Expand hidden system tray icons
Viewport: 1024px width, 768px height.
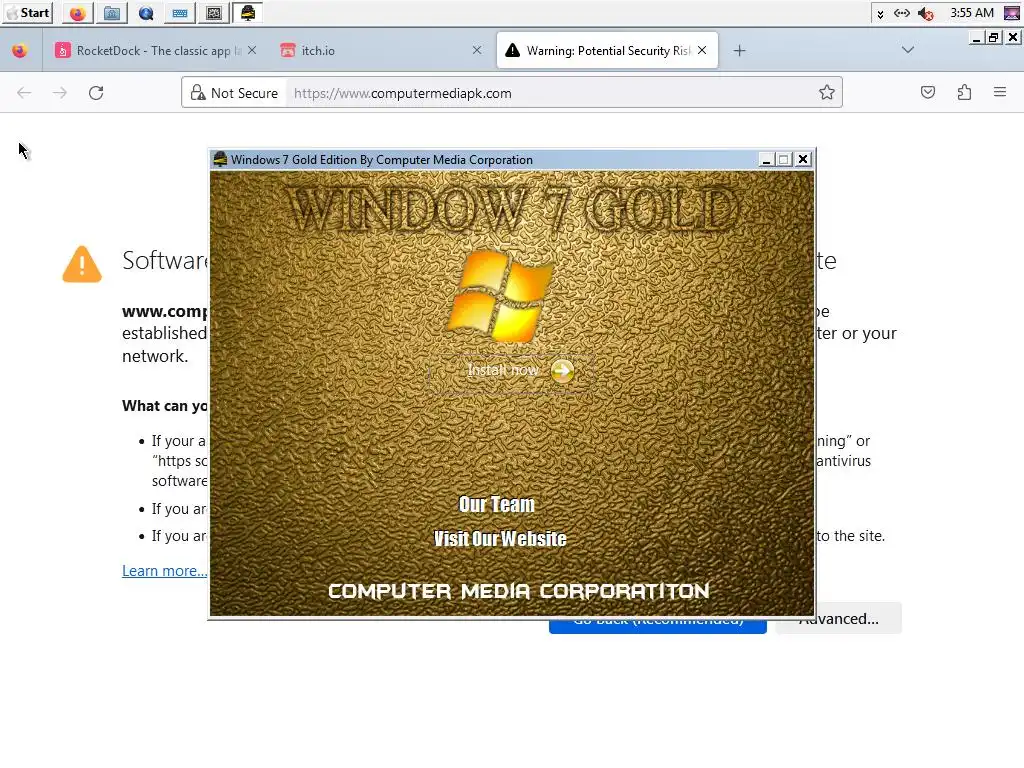[880, 14]
